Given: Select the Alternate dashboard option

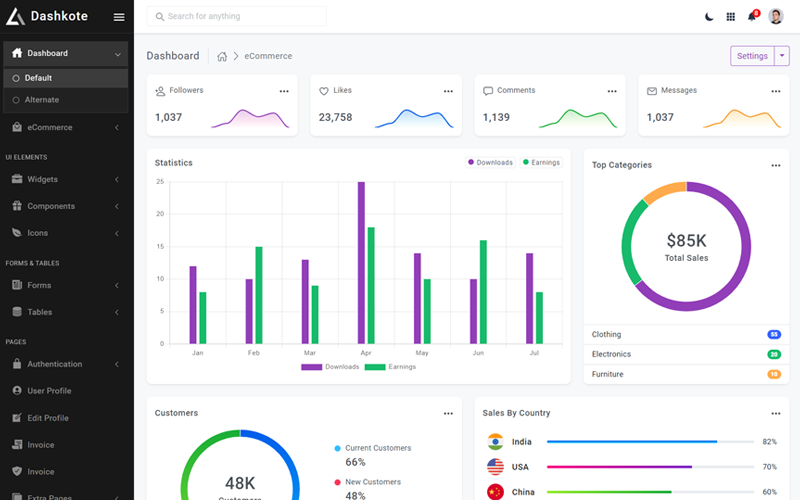Looking at the screenshot, I should (66, 100).
